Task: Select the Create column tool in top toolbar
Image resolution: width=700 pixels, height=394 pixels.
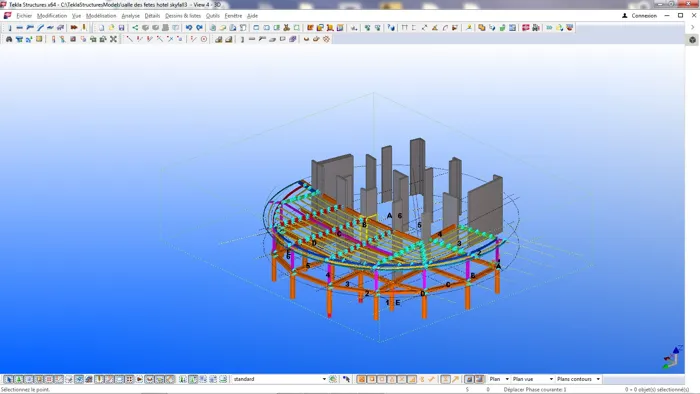Action: (9, 28)
